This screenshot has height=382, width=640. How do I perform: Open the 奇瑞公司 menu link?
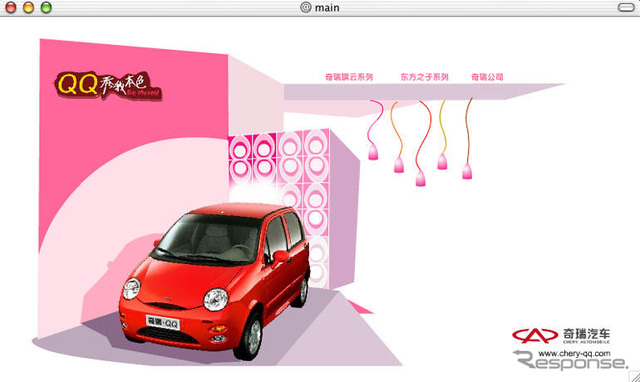(487, 77)
